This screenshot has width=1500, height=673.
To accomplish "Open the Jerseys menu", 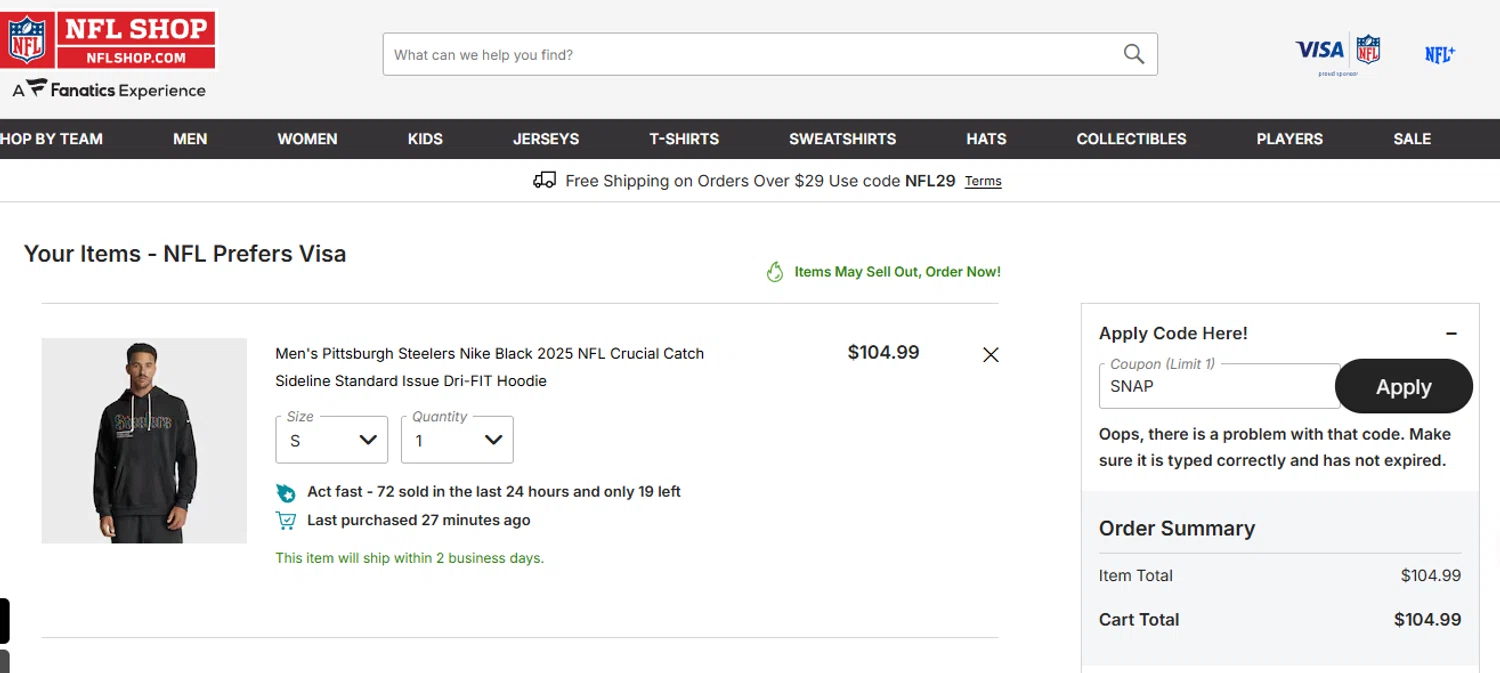I will point(546,139).
